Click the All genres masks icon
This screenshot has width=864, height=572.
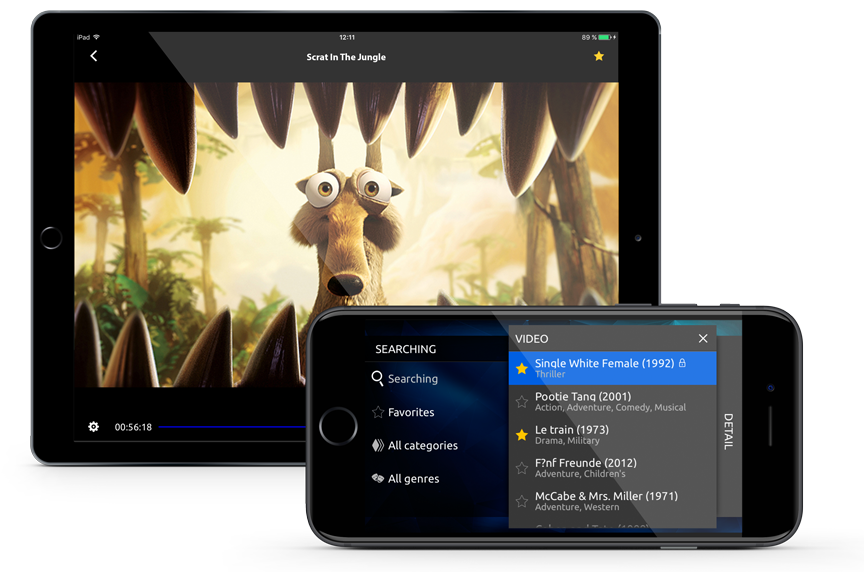tap(378, 478)
